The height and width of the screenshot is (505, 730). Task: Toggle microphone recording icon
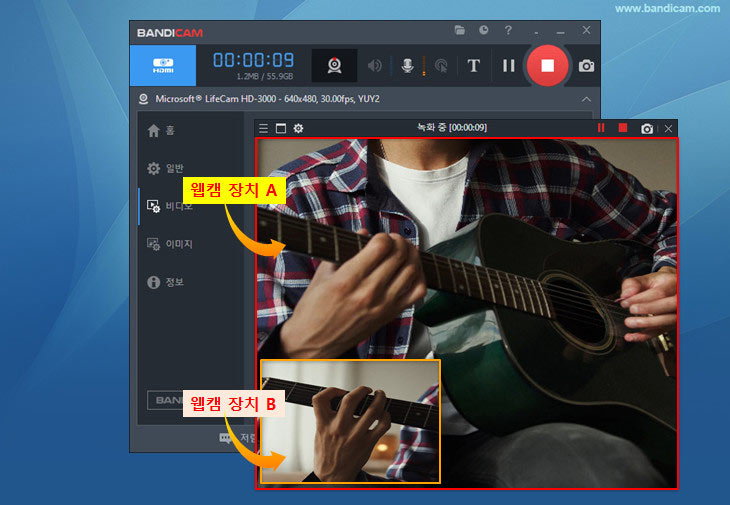click(x=407, y=66)
